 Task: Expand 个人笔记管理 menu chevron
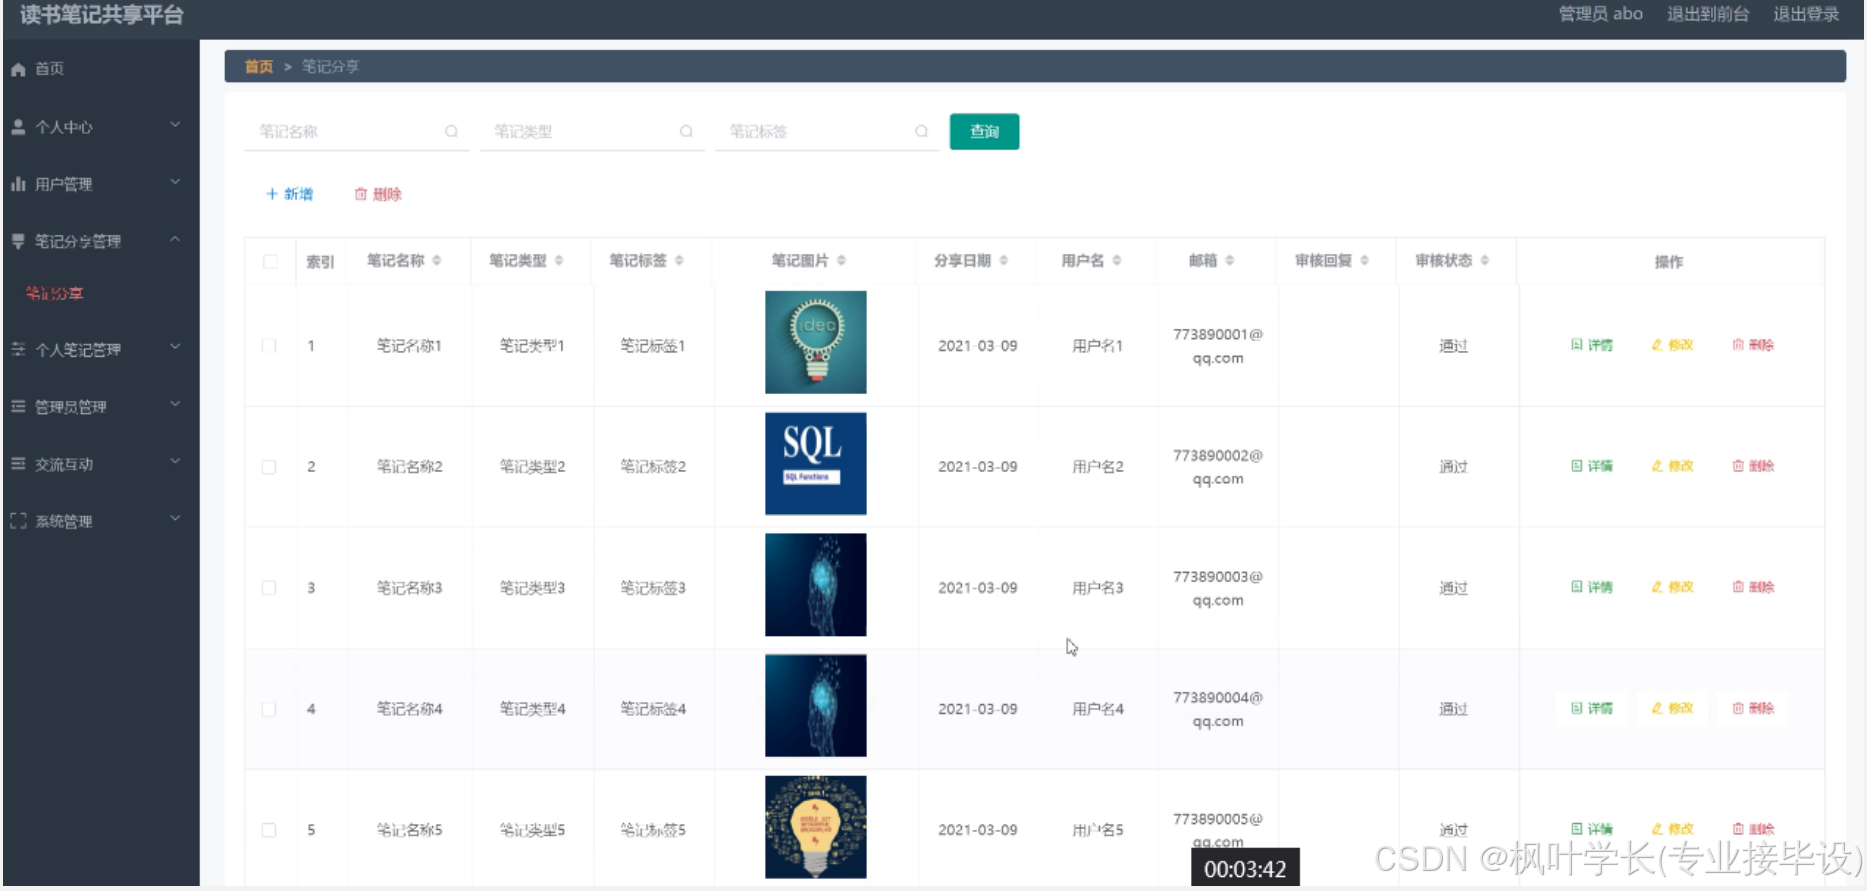[x=175, y=347]
